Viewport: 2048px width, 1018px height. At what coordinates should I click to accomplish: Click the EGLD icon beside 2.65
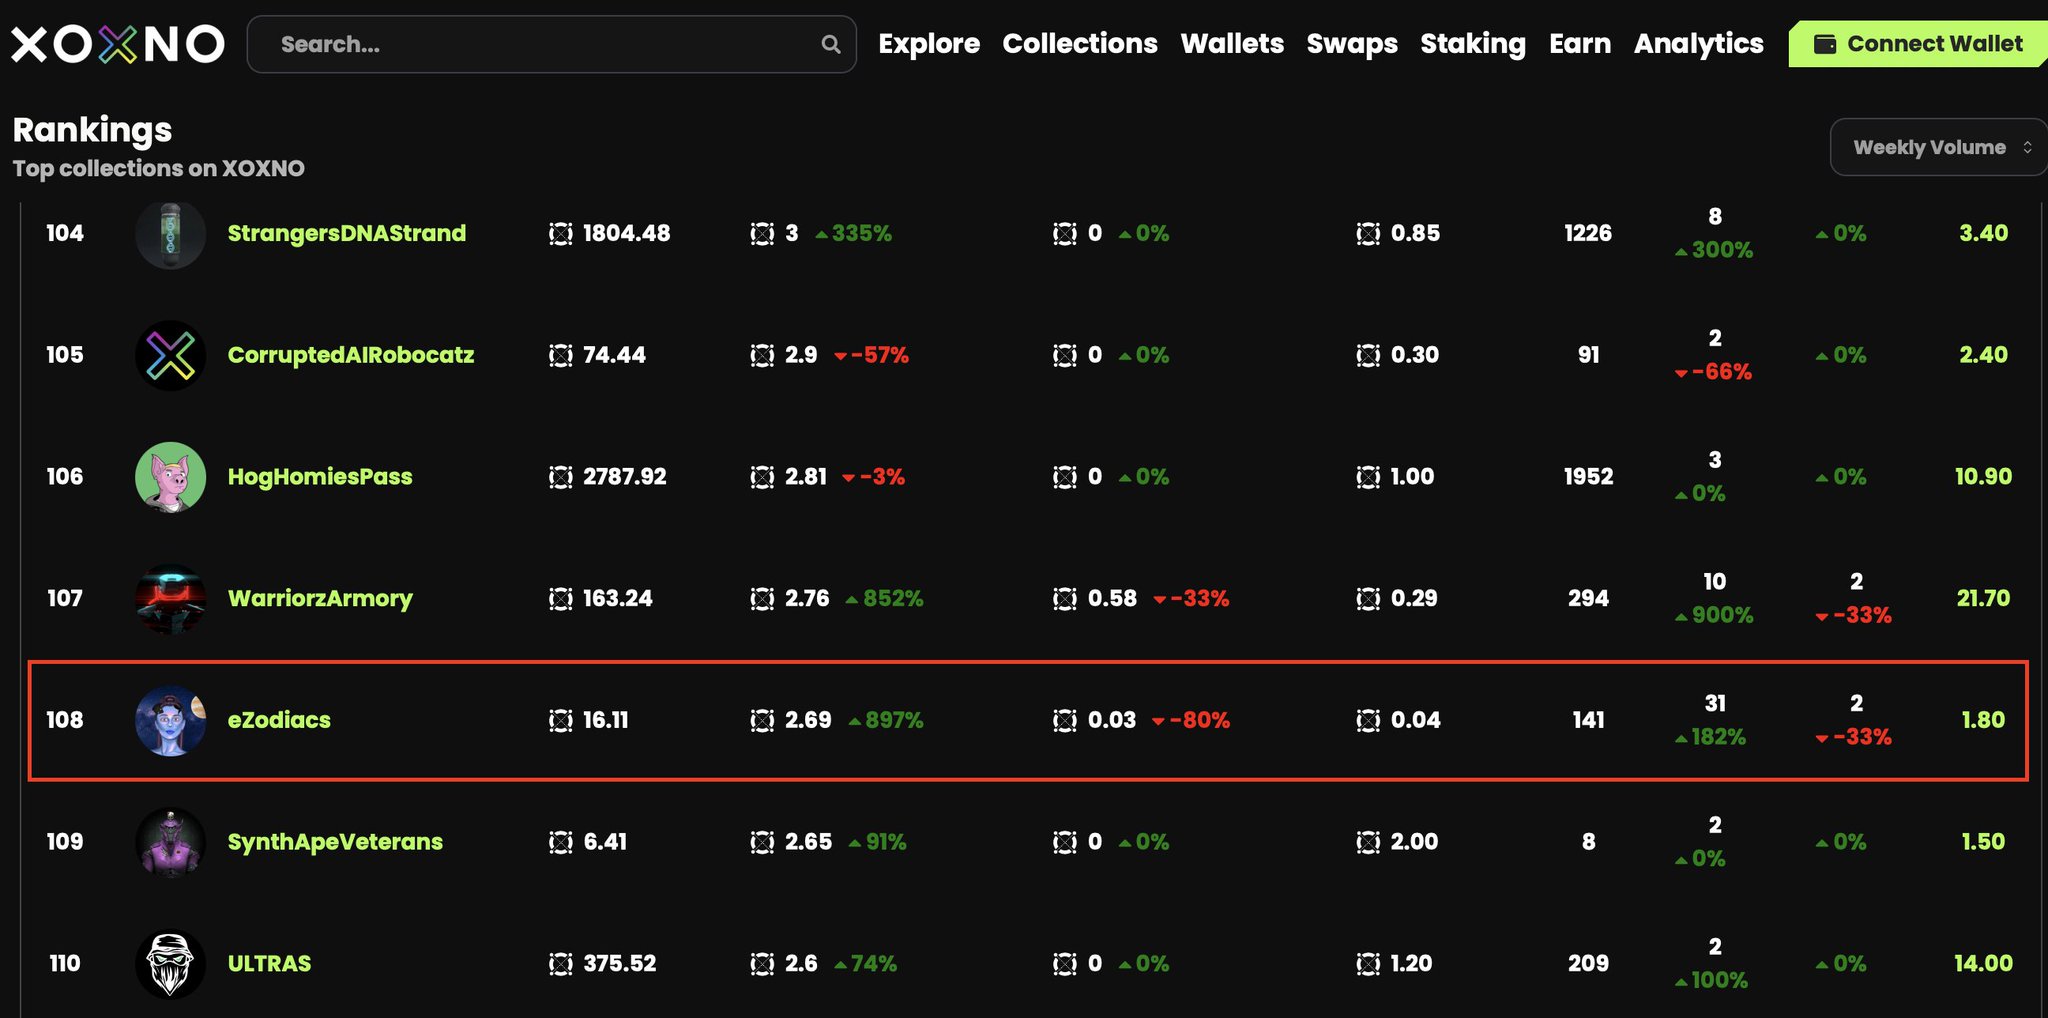[x=762, y=842]
